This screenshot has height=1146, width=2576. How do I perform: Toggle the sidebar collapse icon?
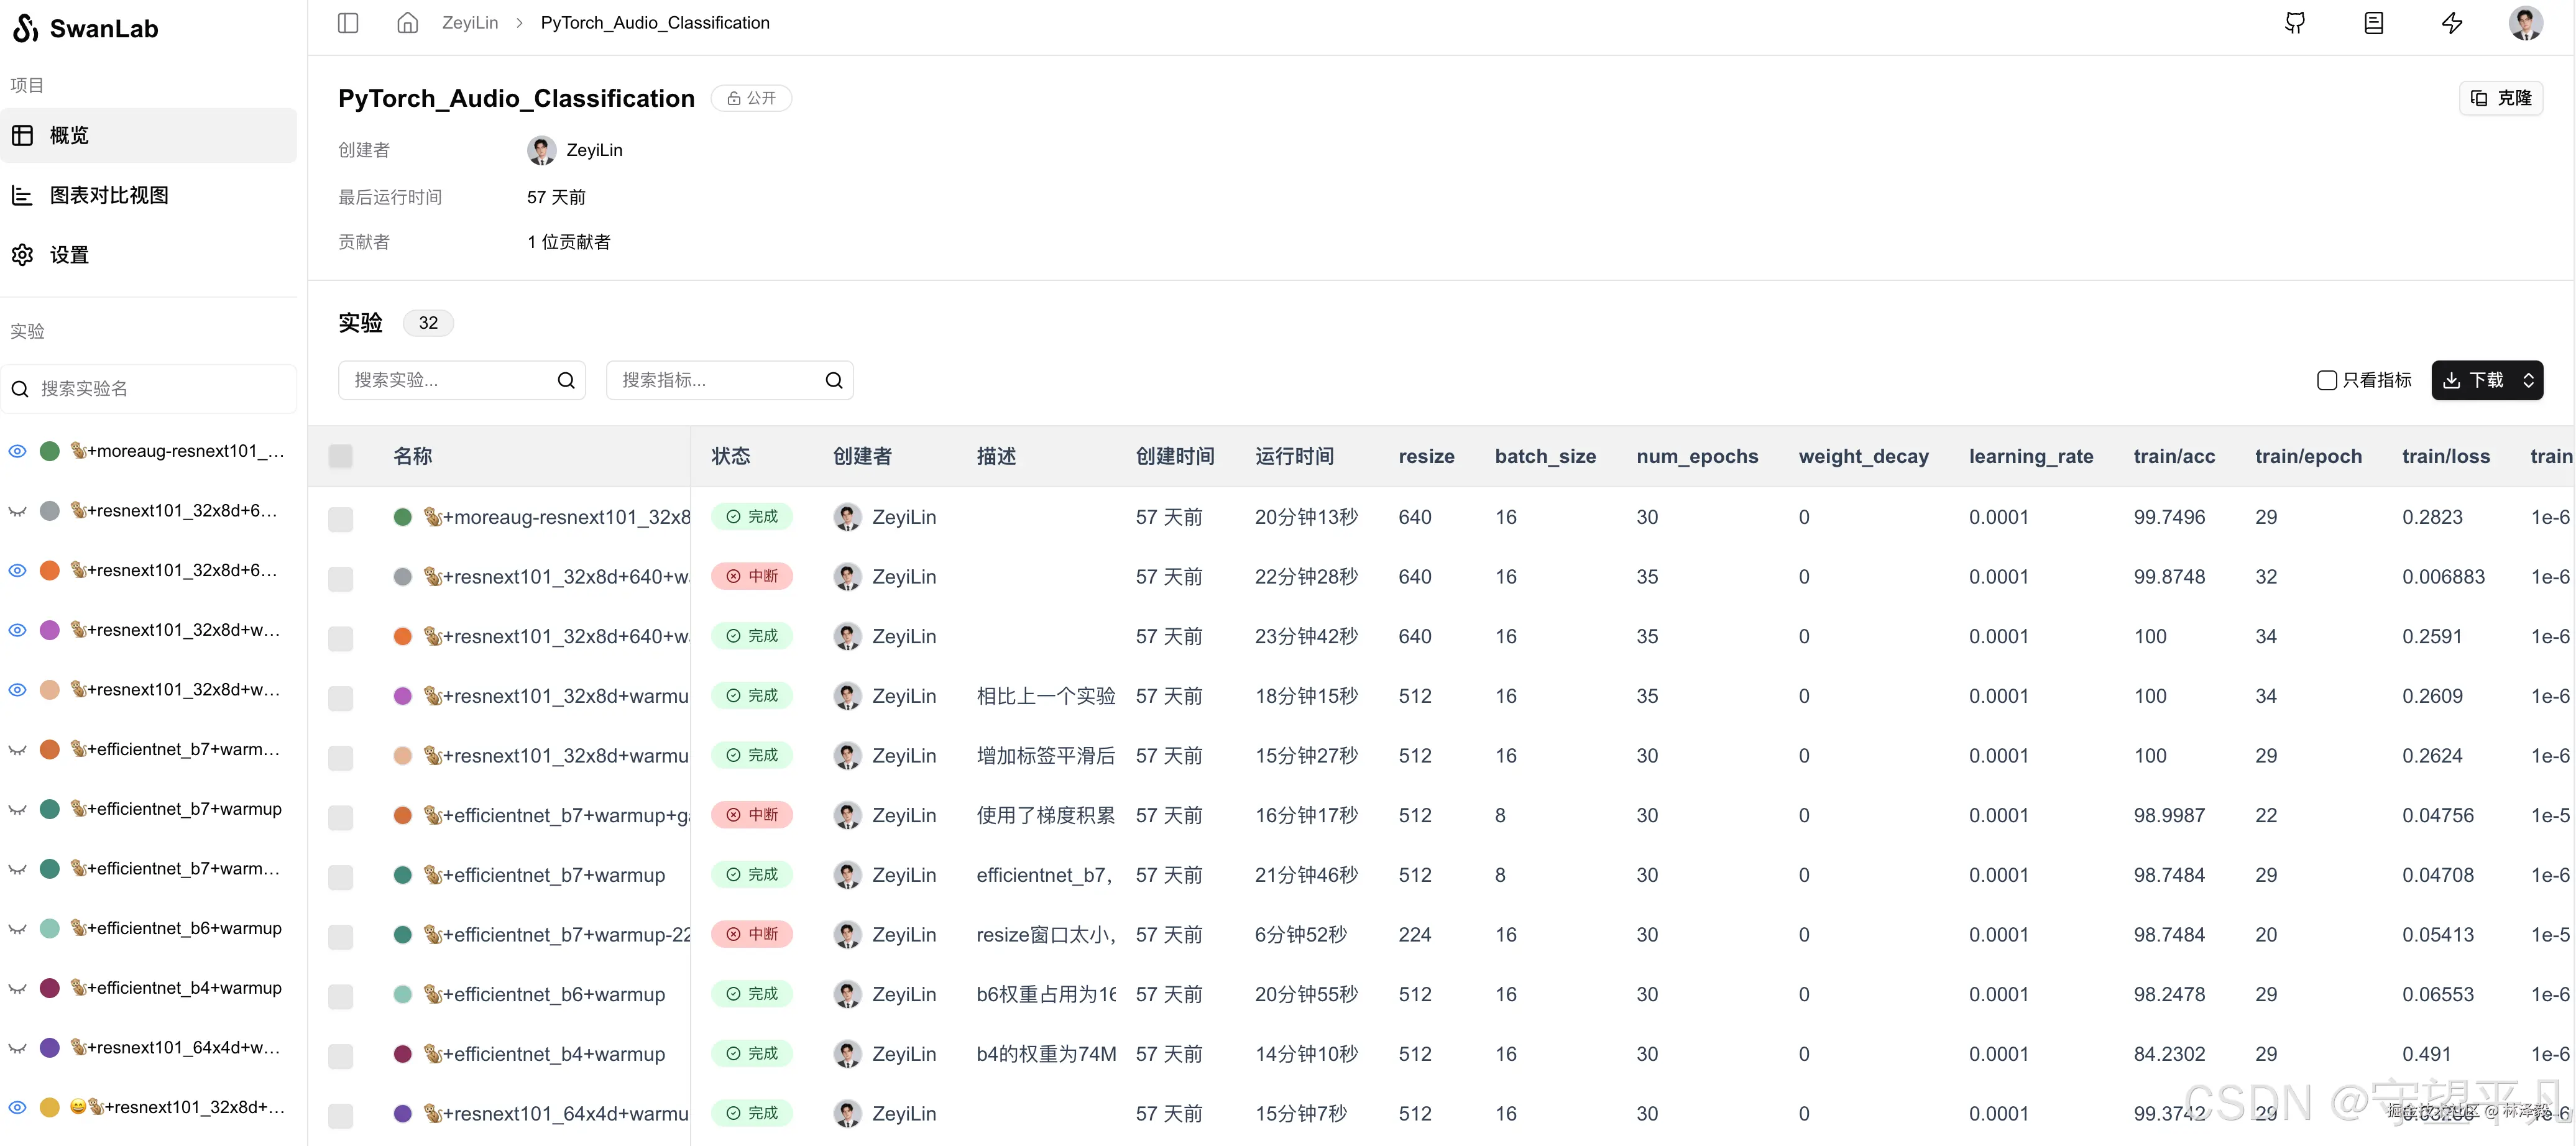[x=348, y=23]
